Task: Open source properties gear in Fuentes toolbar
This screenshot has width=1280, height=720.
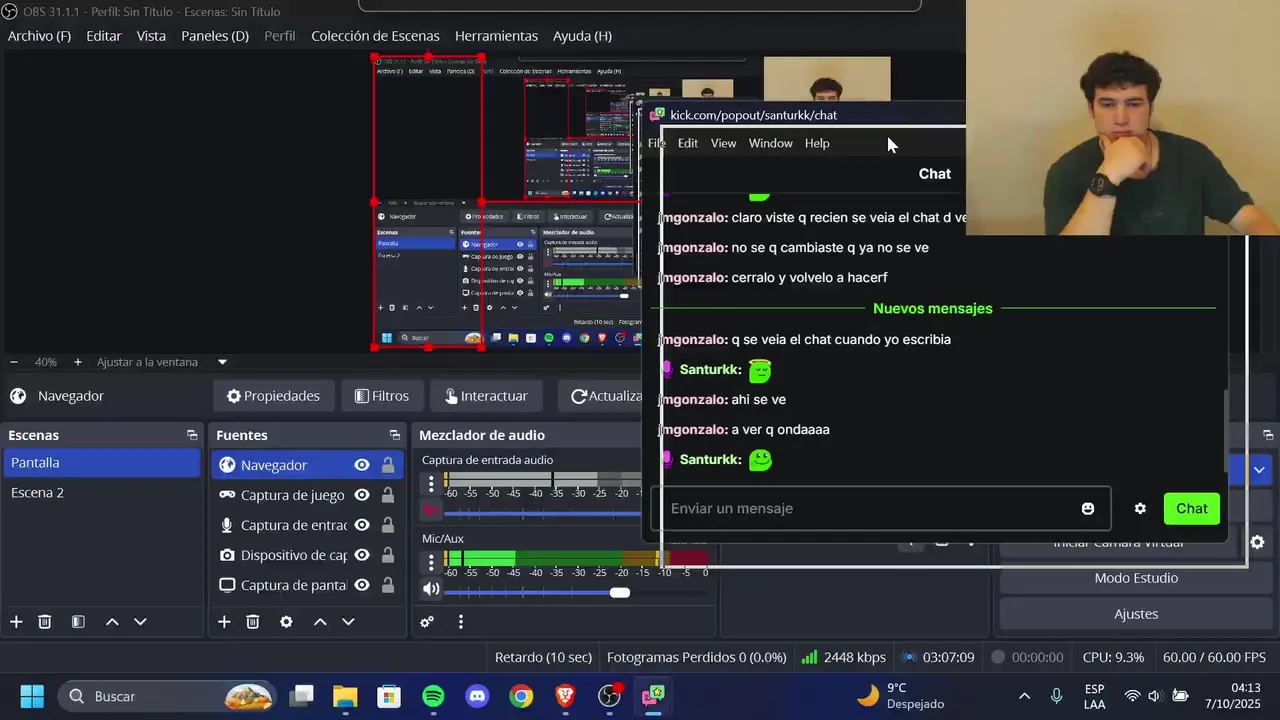Action: coord(286,622)
